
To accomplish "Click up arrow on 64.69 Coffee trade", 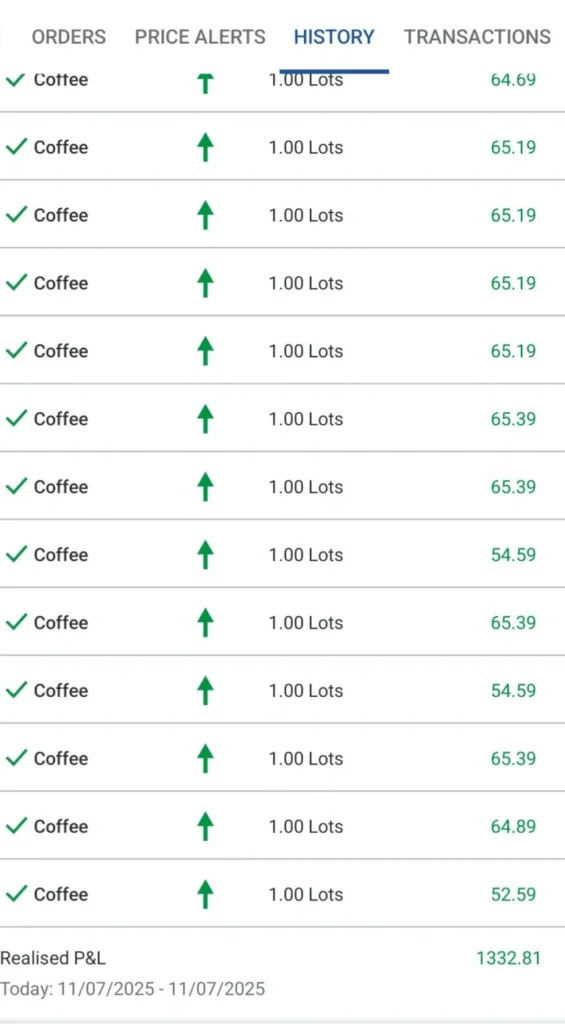I will (205, 83).
